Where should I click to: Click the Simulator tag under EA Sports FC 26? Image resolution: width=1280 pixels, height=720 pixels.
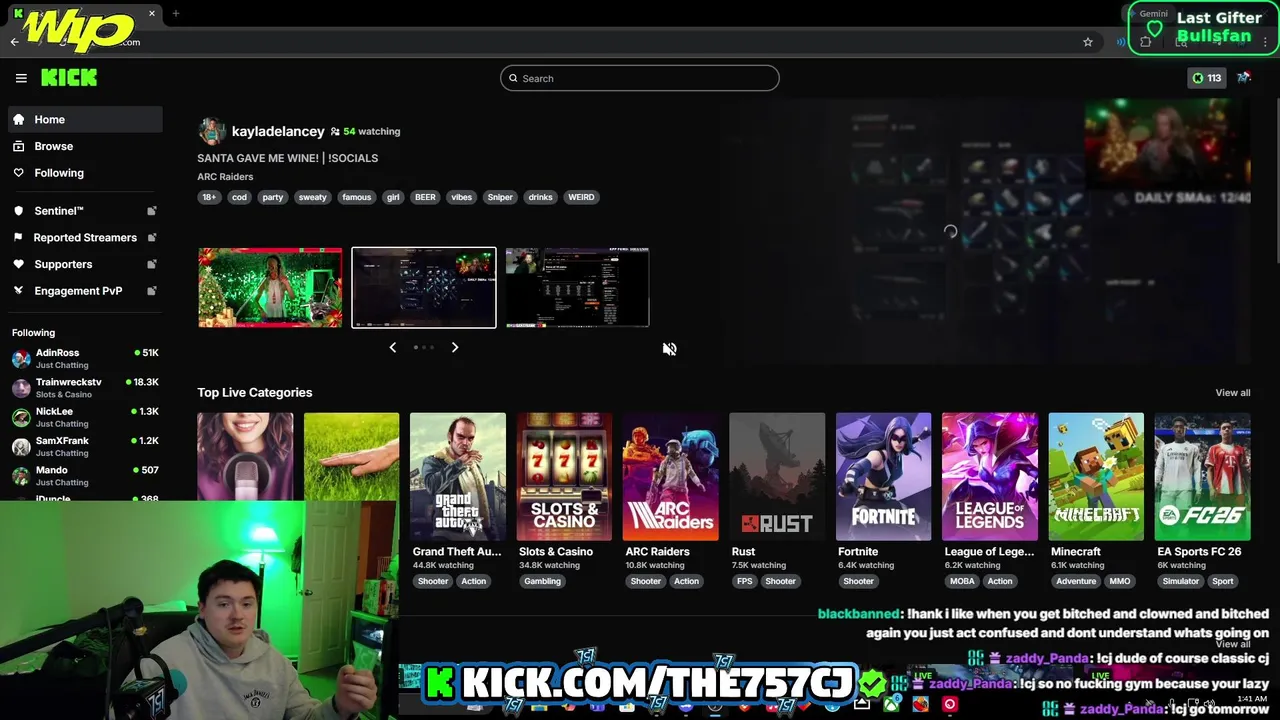tap(1181, 581)
